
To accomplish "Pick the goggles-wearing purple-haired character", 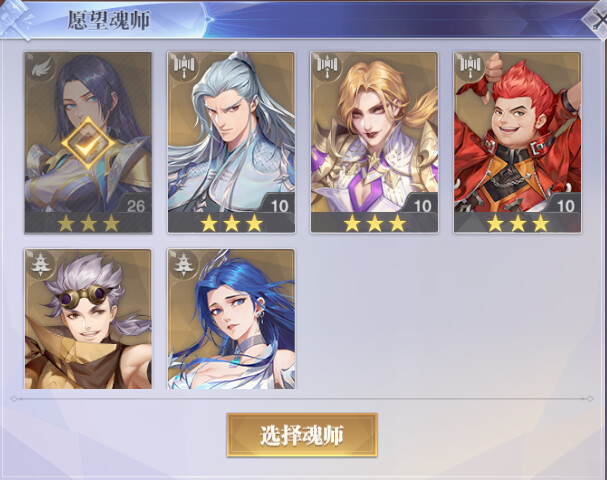I will pyautogui.click(x=88, y=319).
